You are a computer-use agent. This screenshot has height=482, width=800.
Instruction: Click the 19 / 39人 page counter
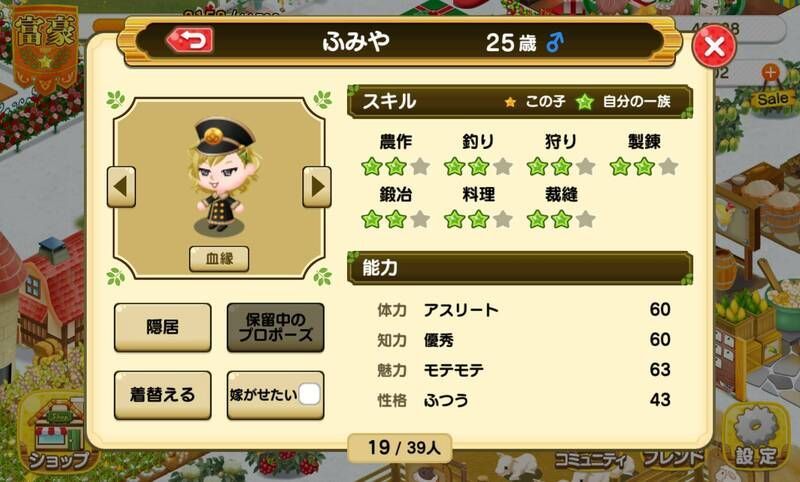pyautogui.click(x=401, y=448)
